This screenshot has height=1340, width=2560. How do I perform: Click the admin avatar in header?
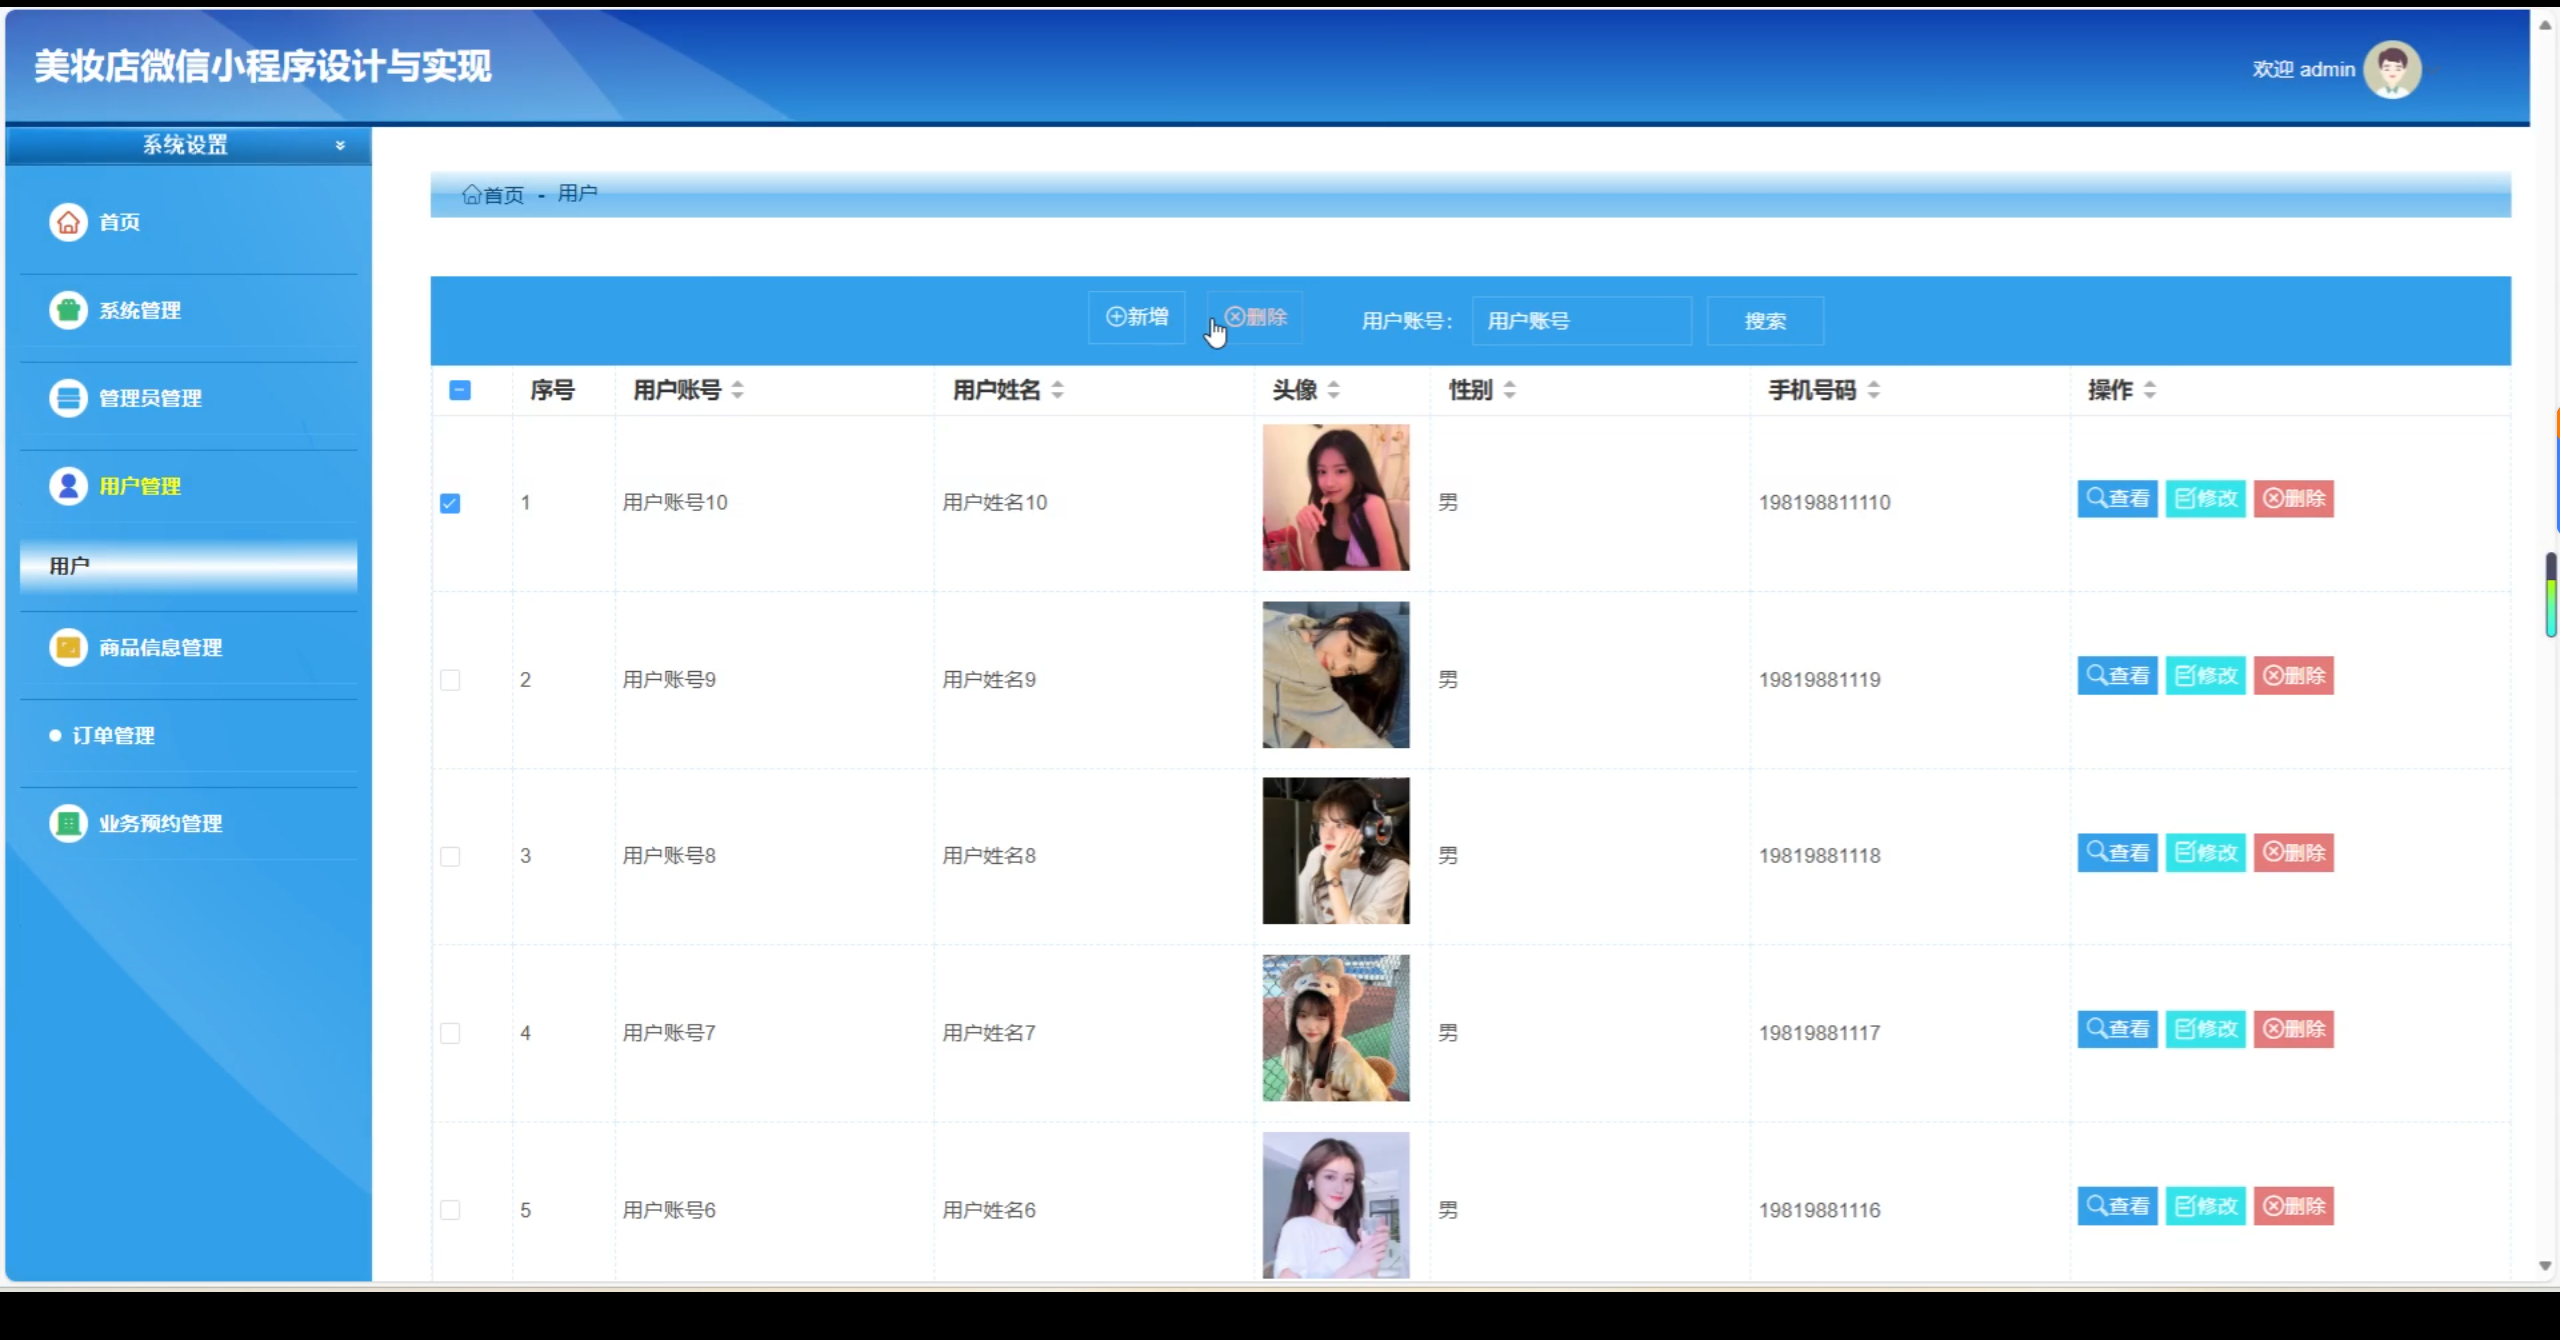click(2391, 69)
